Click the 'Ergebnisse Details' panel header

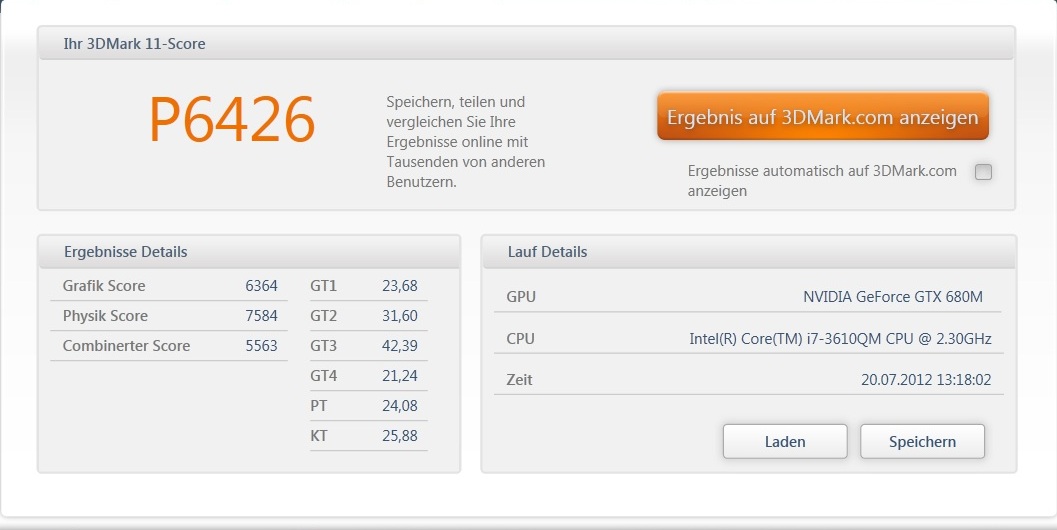(126, 252)
